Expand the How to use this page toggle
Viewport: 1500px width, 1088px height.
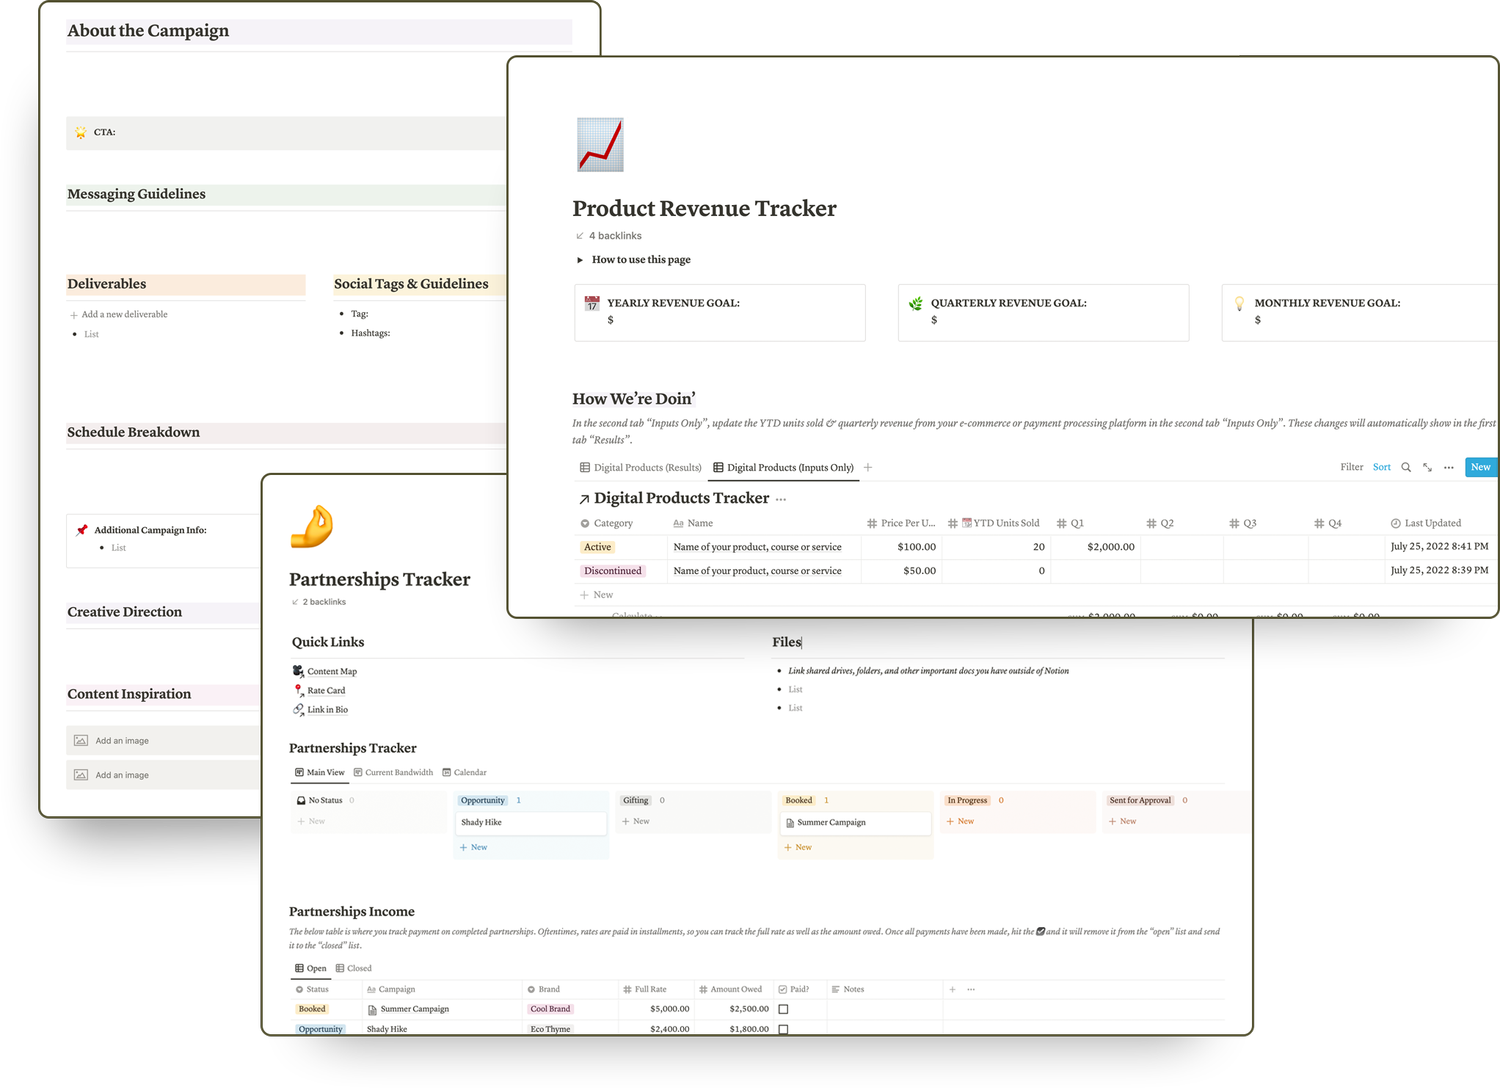click(580, 260)
